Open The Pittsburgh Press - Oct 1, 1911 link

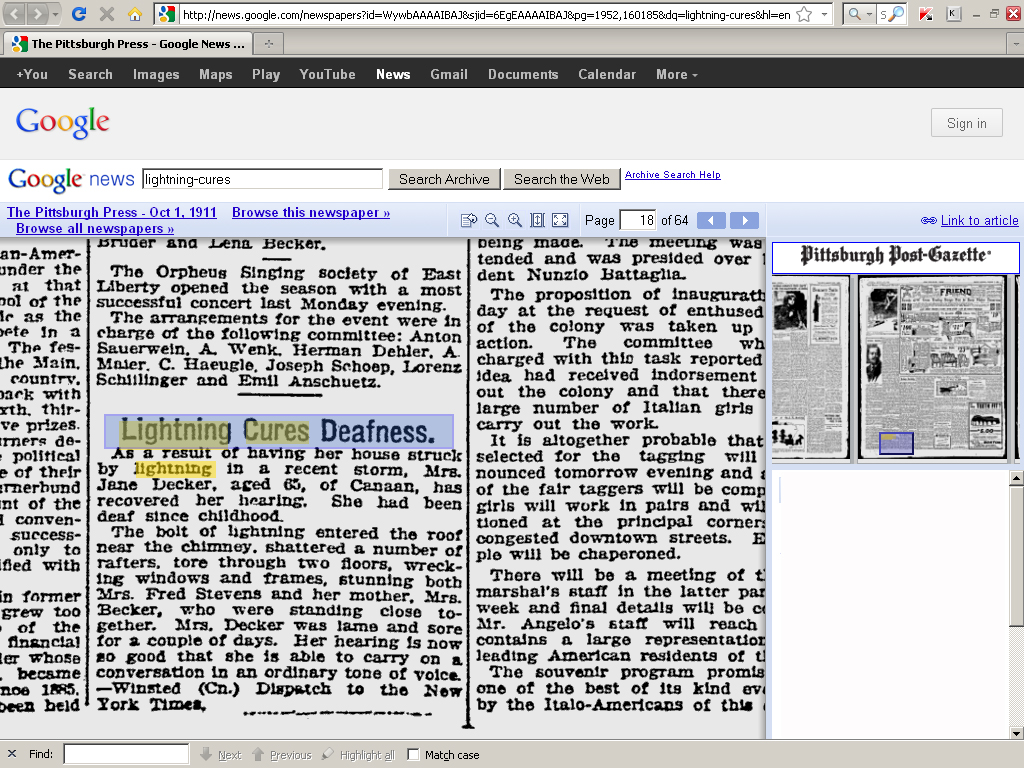pyautogui.click(x=112, y=212)
